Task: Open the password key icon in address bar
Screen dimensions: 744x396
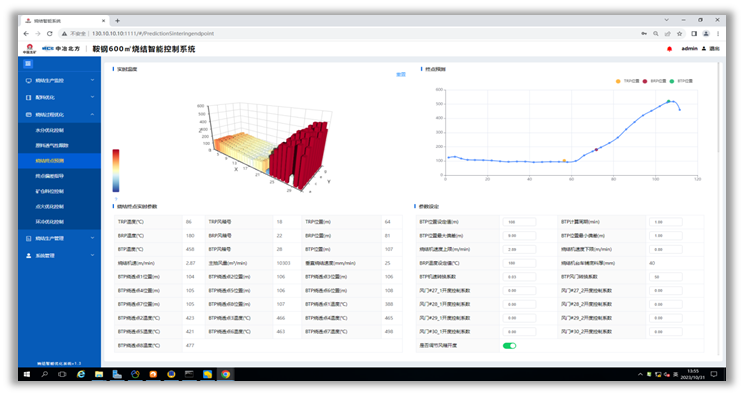Action: [x=644, y=34]
